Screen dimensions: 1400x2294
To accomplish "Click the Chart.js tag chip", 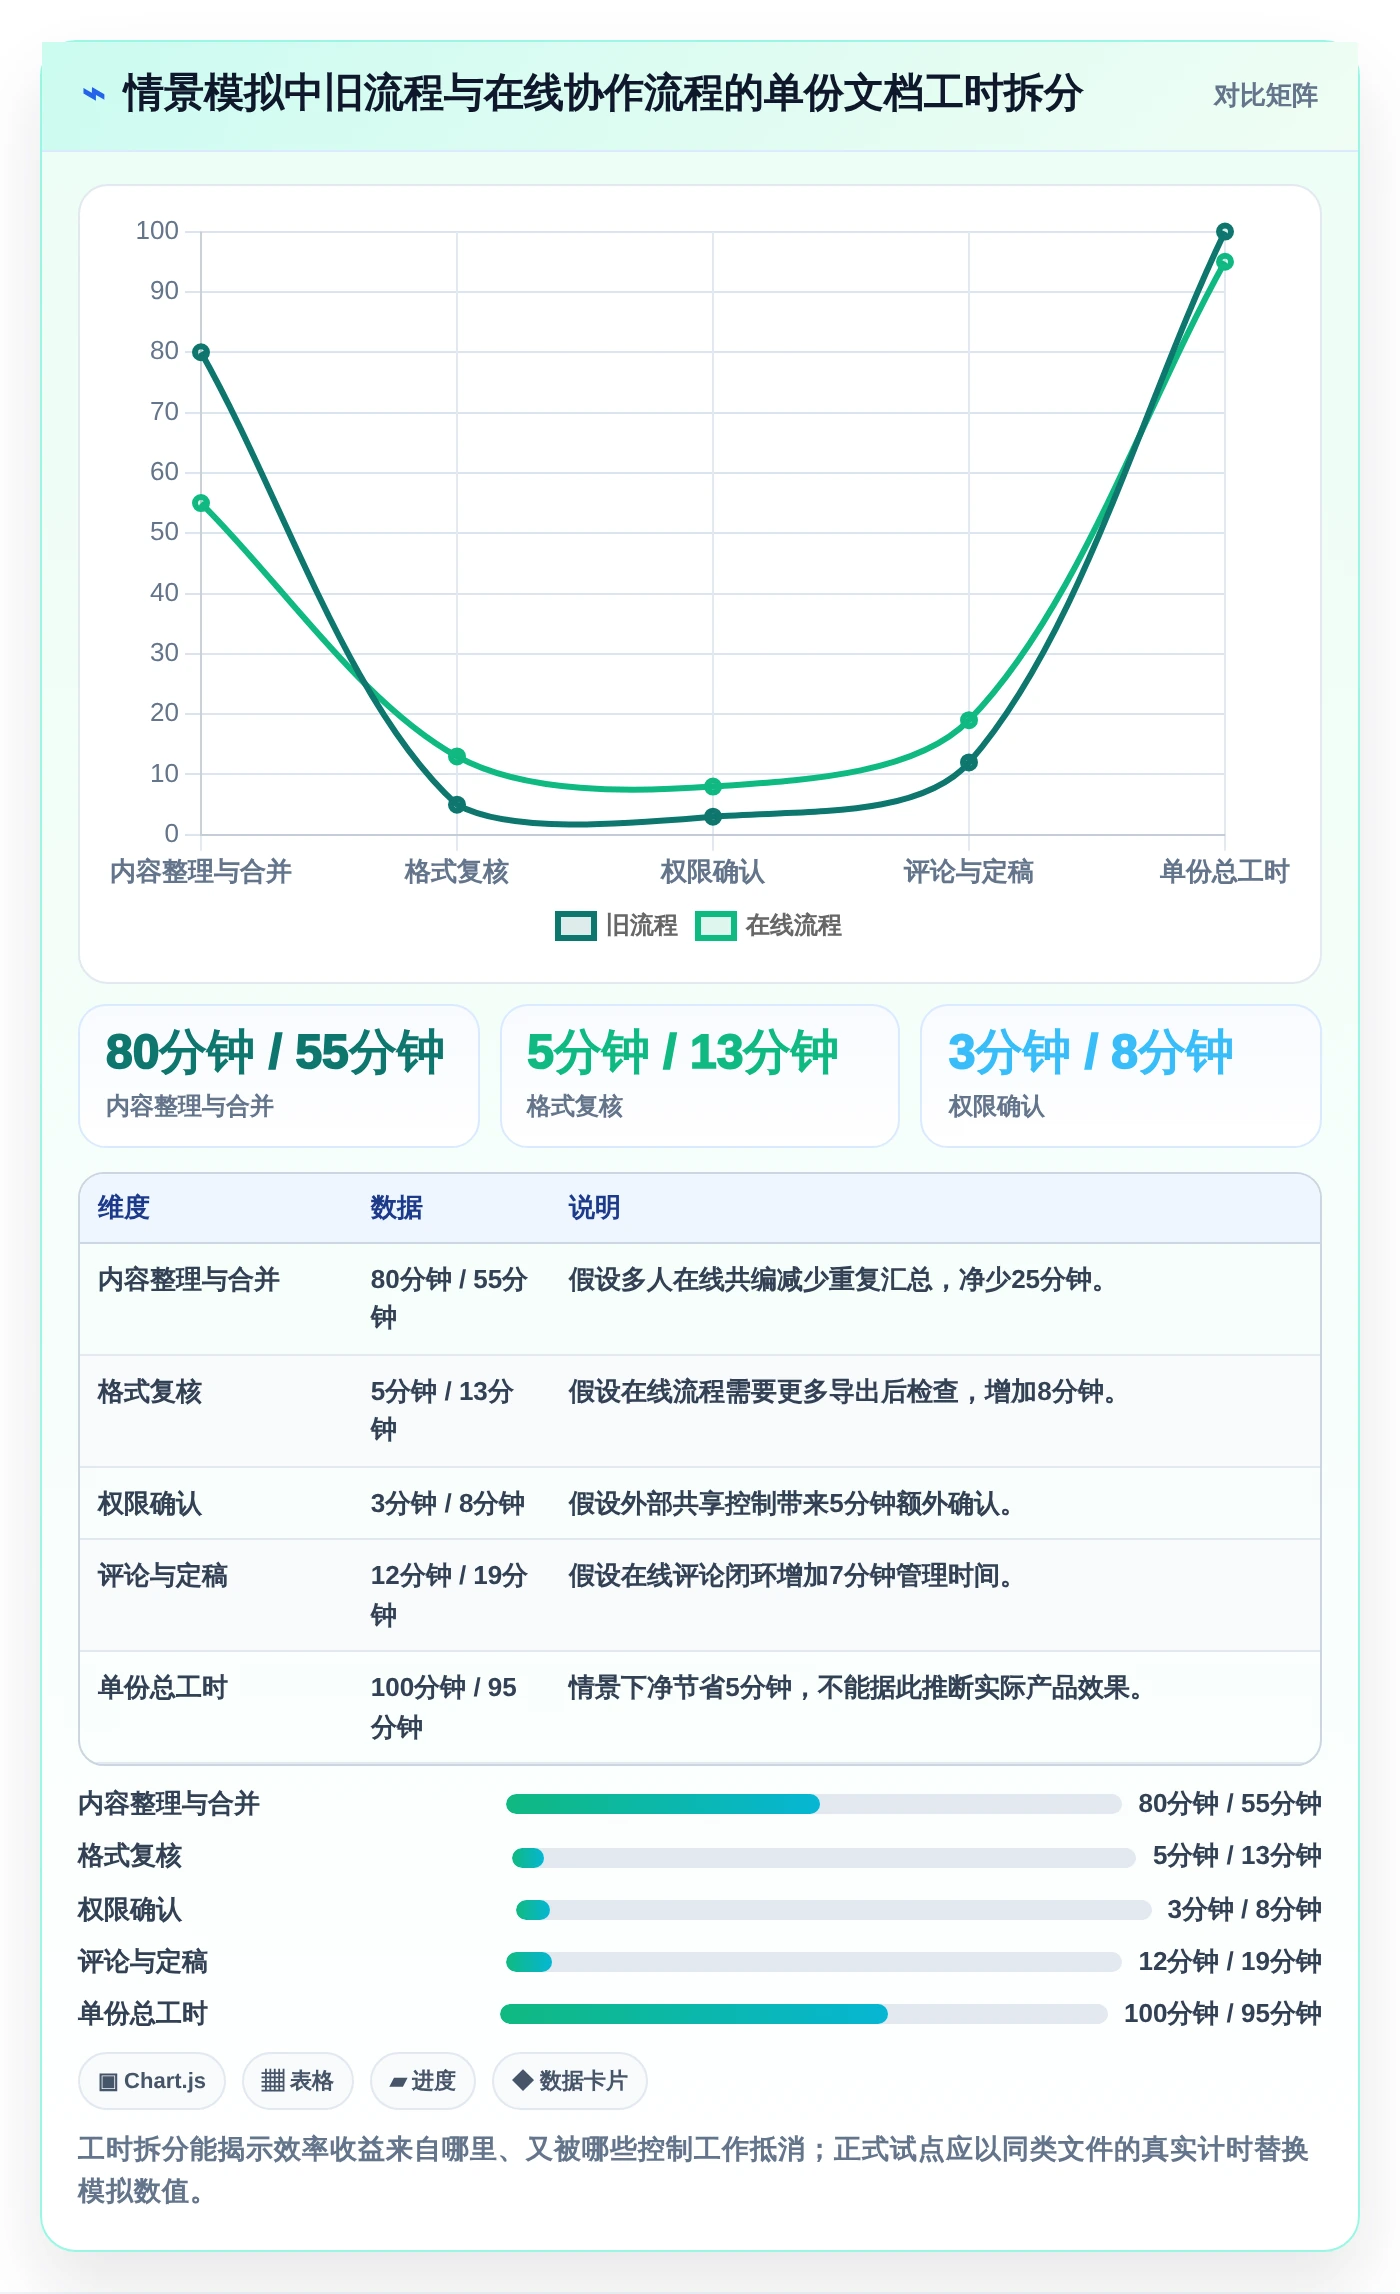I will [x=152, y=2081].
